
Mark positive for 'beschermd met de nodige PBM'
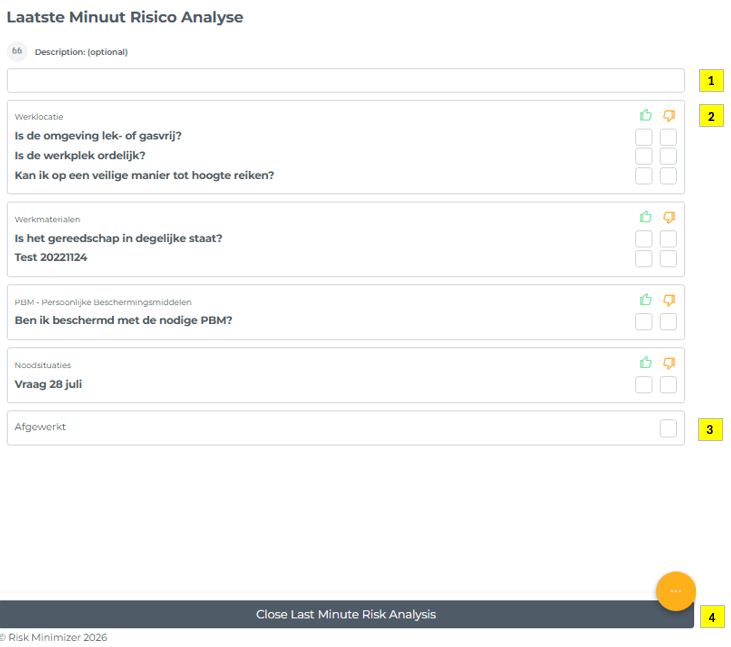644,321
